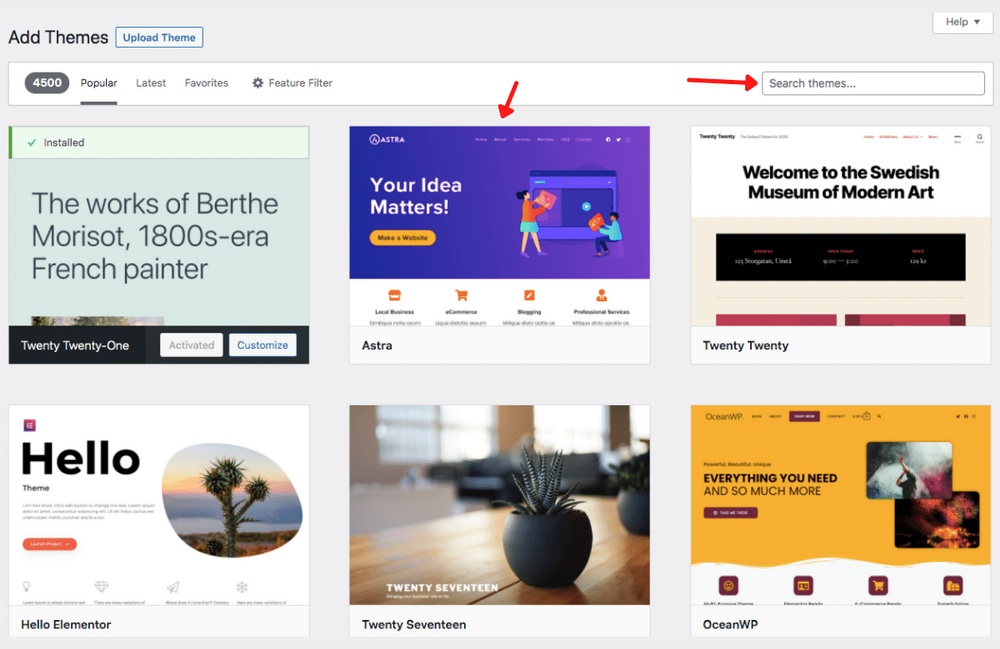1000x649 pixels.
Task: Click the Activated button on Twenty Twenty-One
Action: [191, 345]
